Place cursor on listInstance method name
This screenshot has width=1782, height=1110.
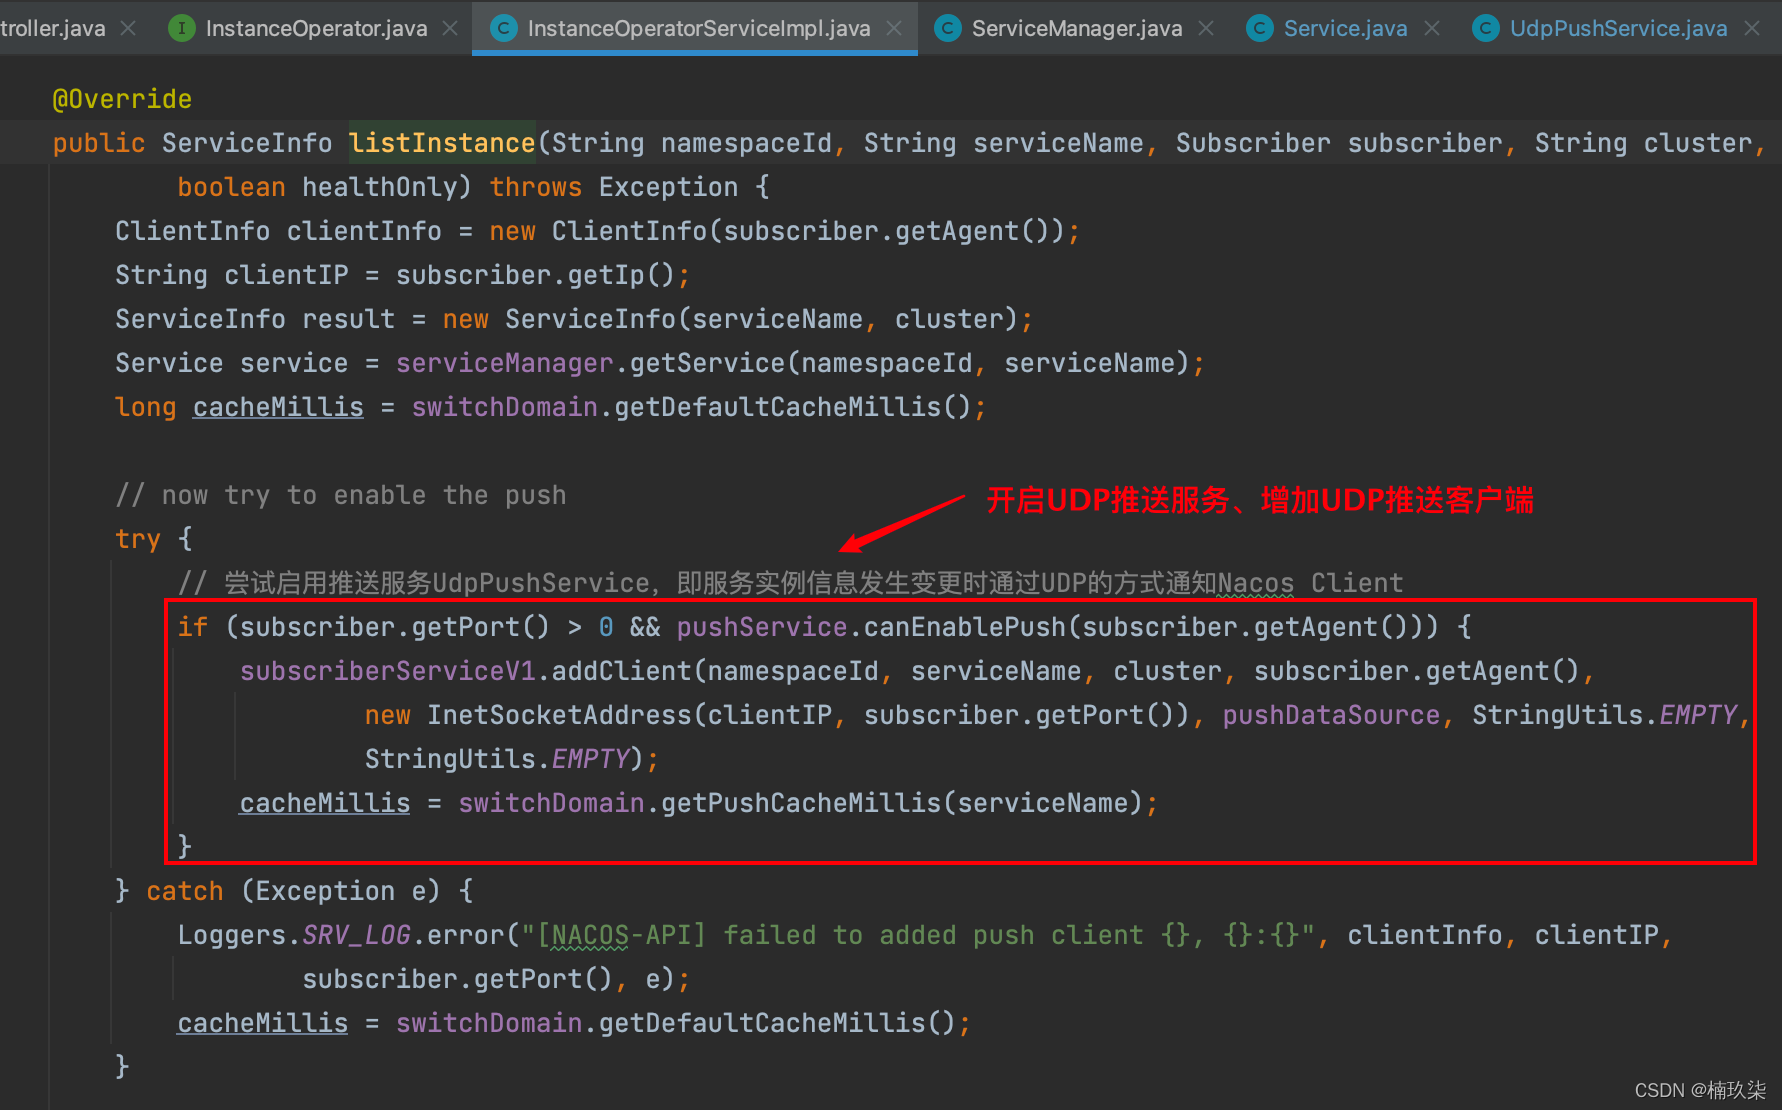click(442, 143)
